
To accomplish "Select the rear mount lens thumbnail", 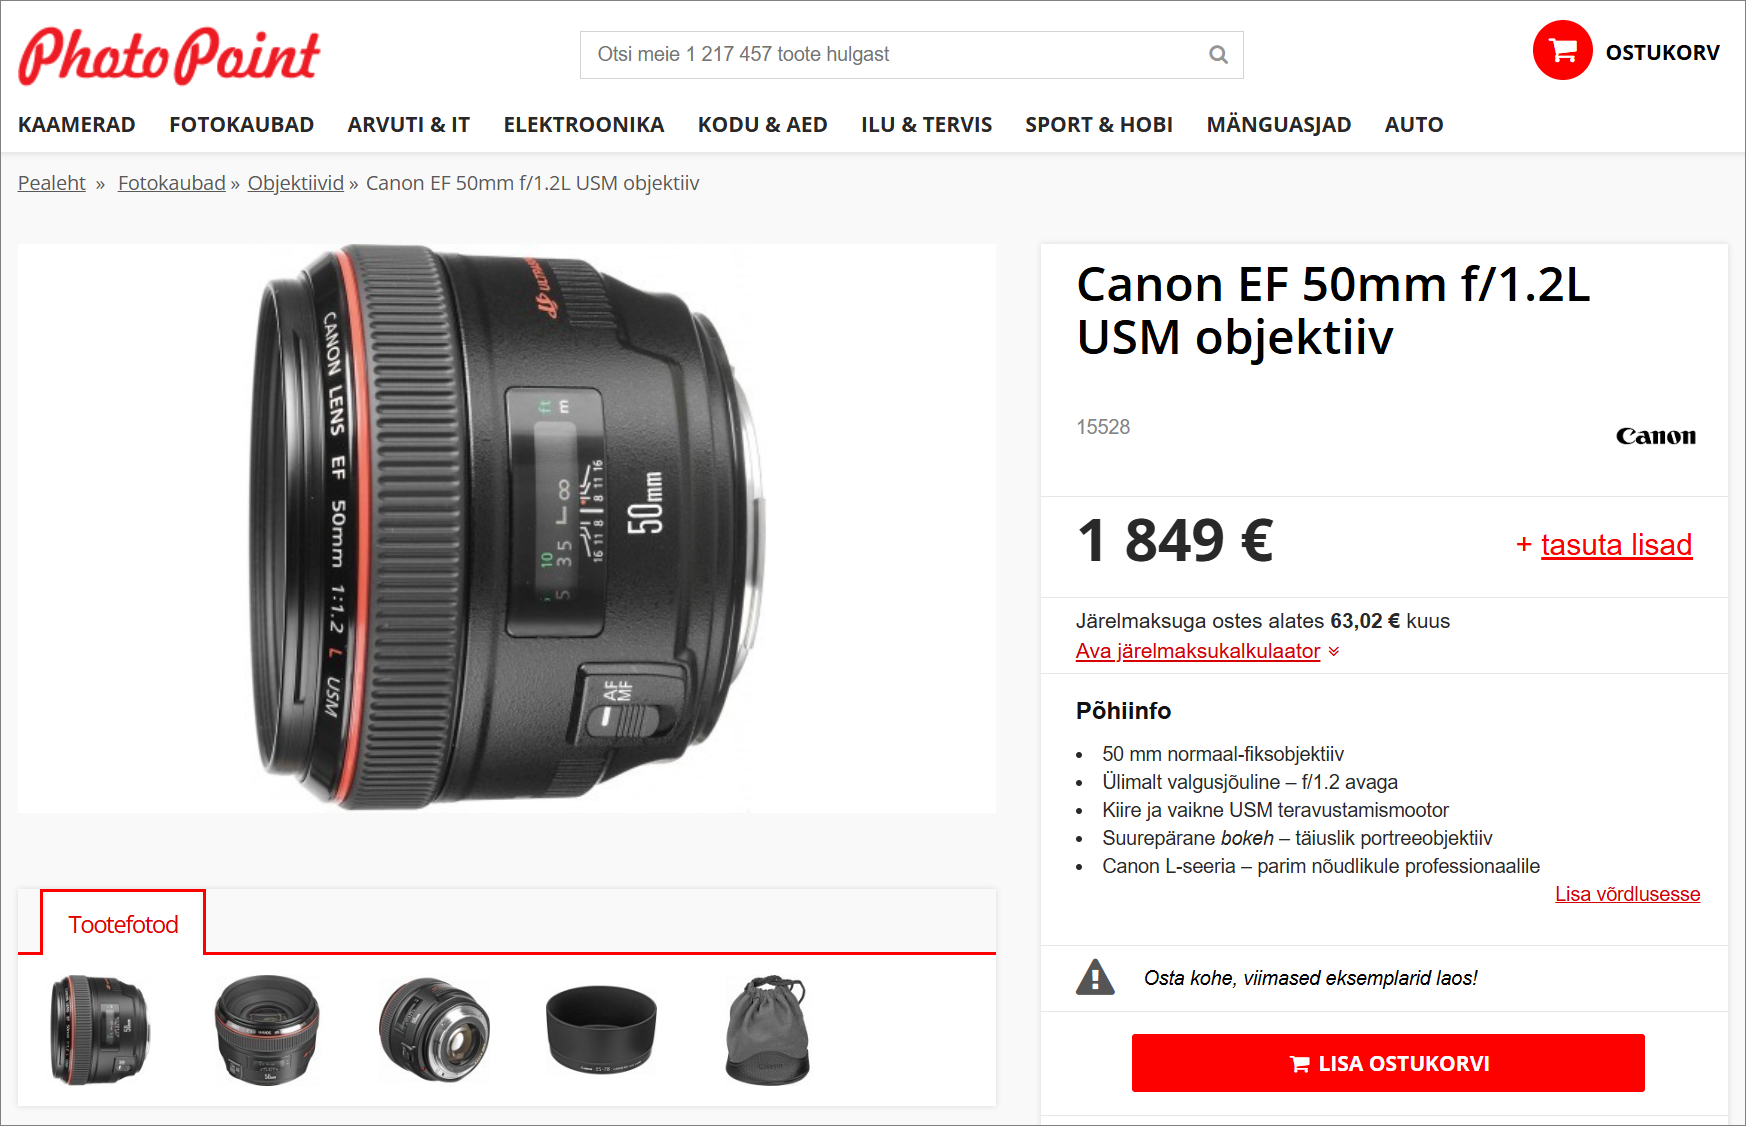I will coord(434,1030).
